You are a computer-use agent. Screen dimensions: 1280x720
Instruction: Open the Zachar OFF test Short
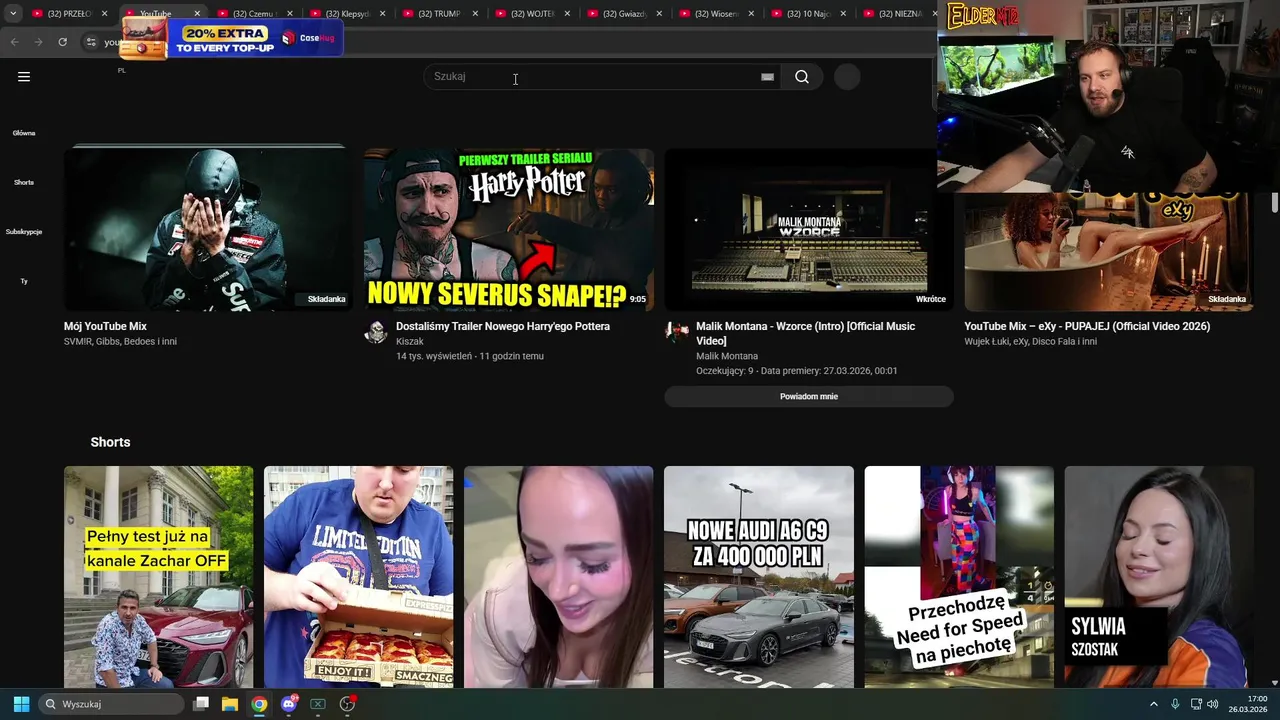tap(159, 577)
